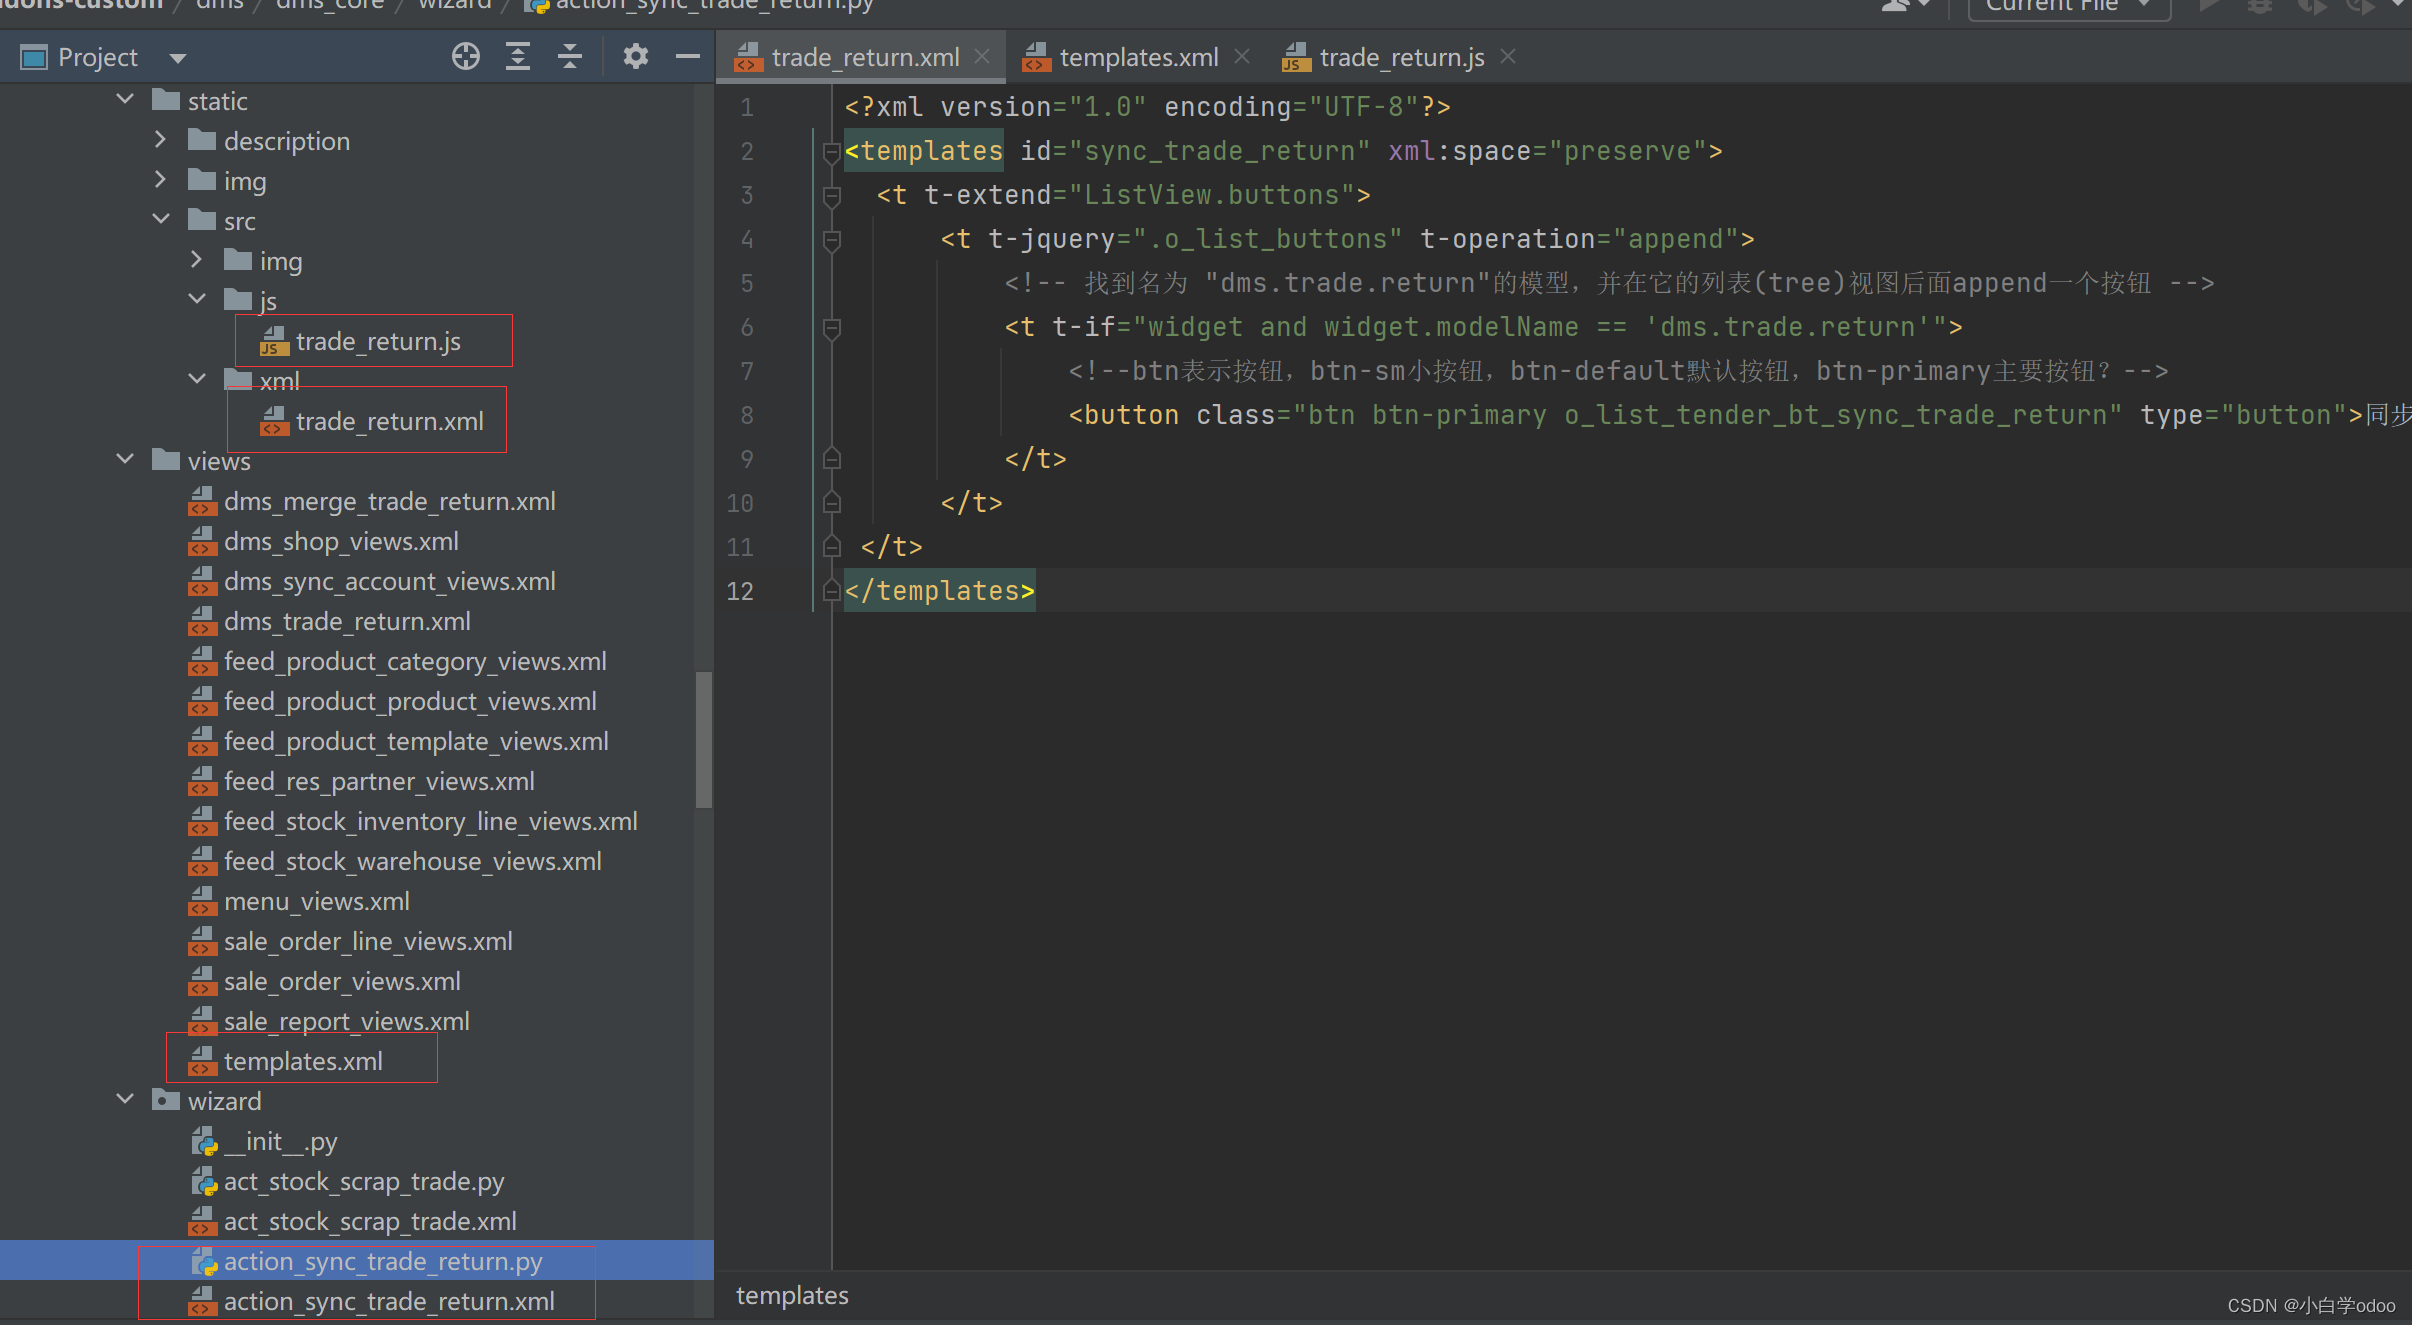Switch to the trade_return.js tab
The image size is (2412, 1325).
coord(1400,57)
